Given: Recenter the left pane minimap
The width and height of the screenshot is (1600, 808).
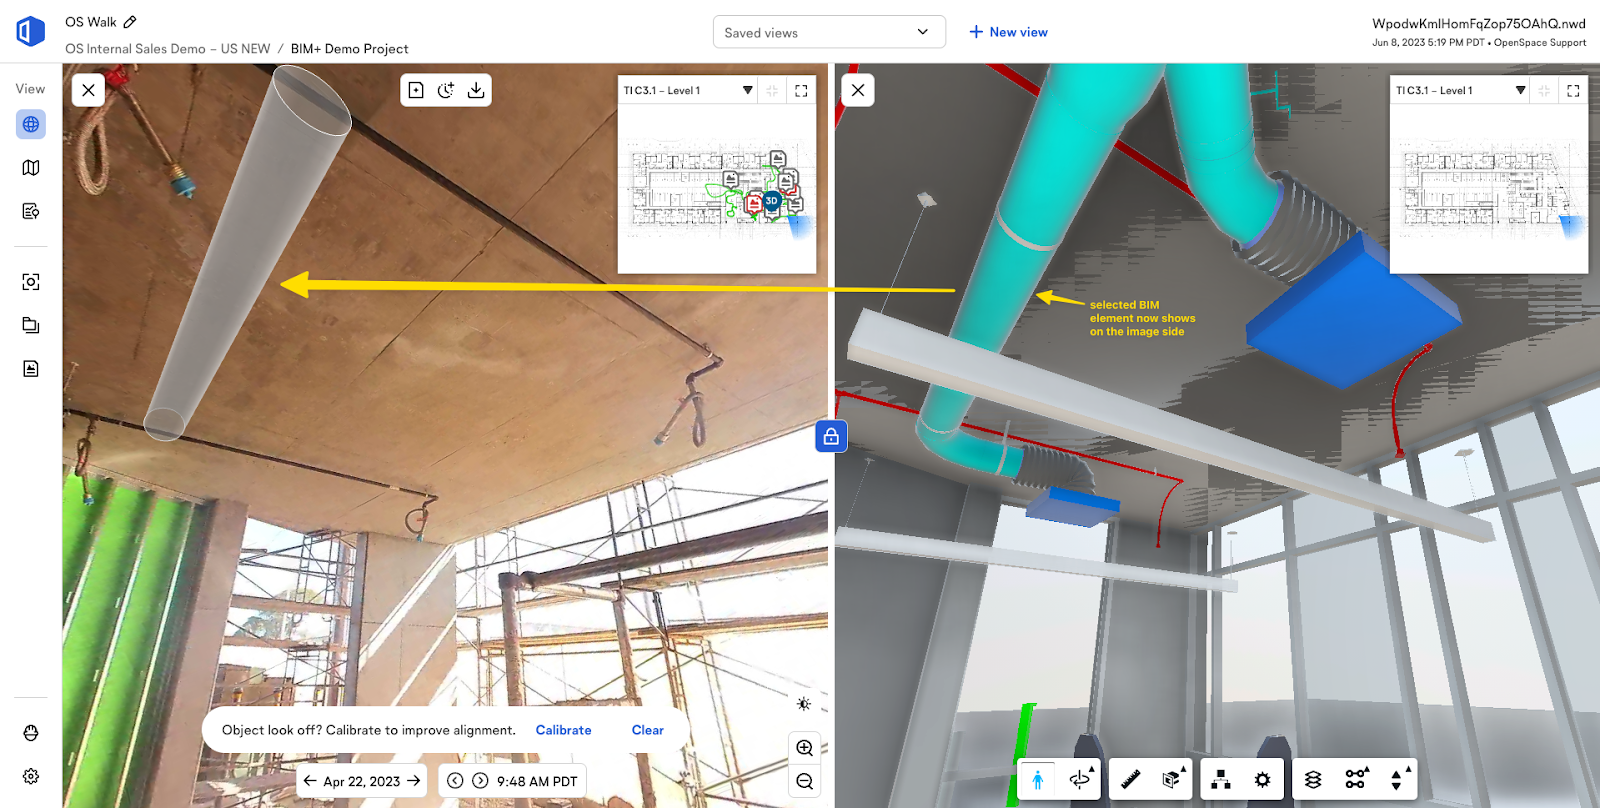Looking at the screenshot, I should click(772, 90).
